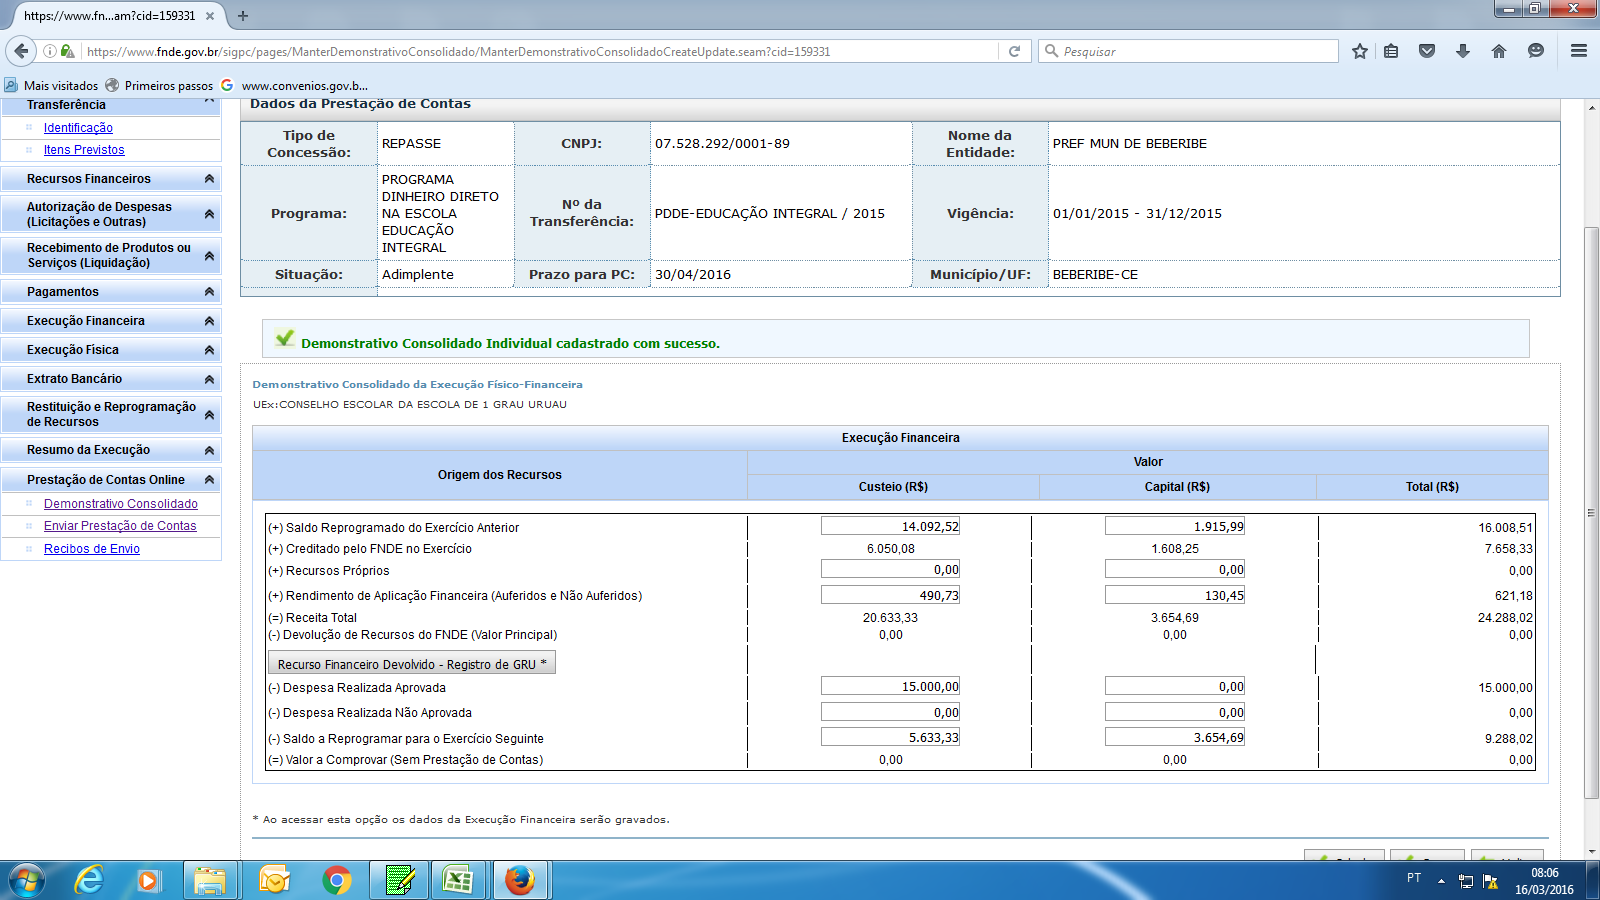
Task: Collapse the Recursos Financeiros section
Action: [x=209, y=179]
